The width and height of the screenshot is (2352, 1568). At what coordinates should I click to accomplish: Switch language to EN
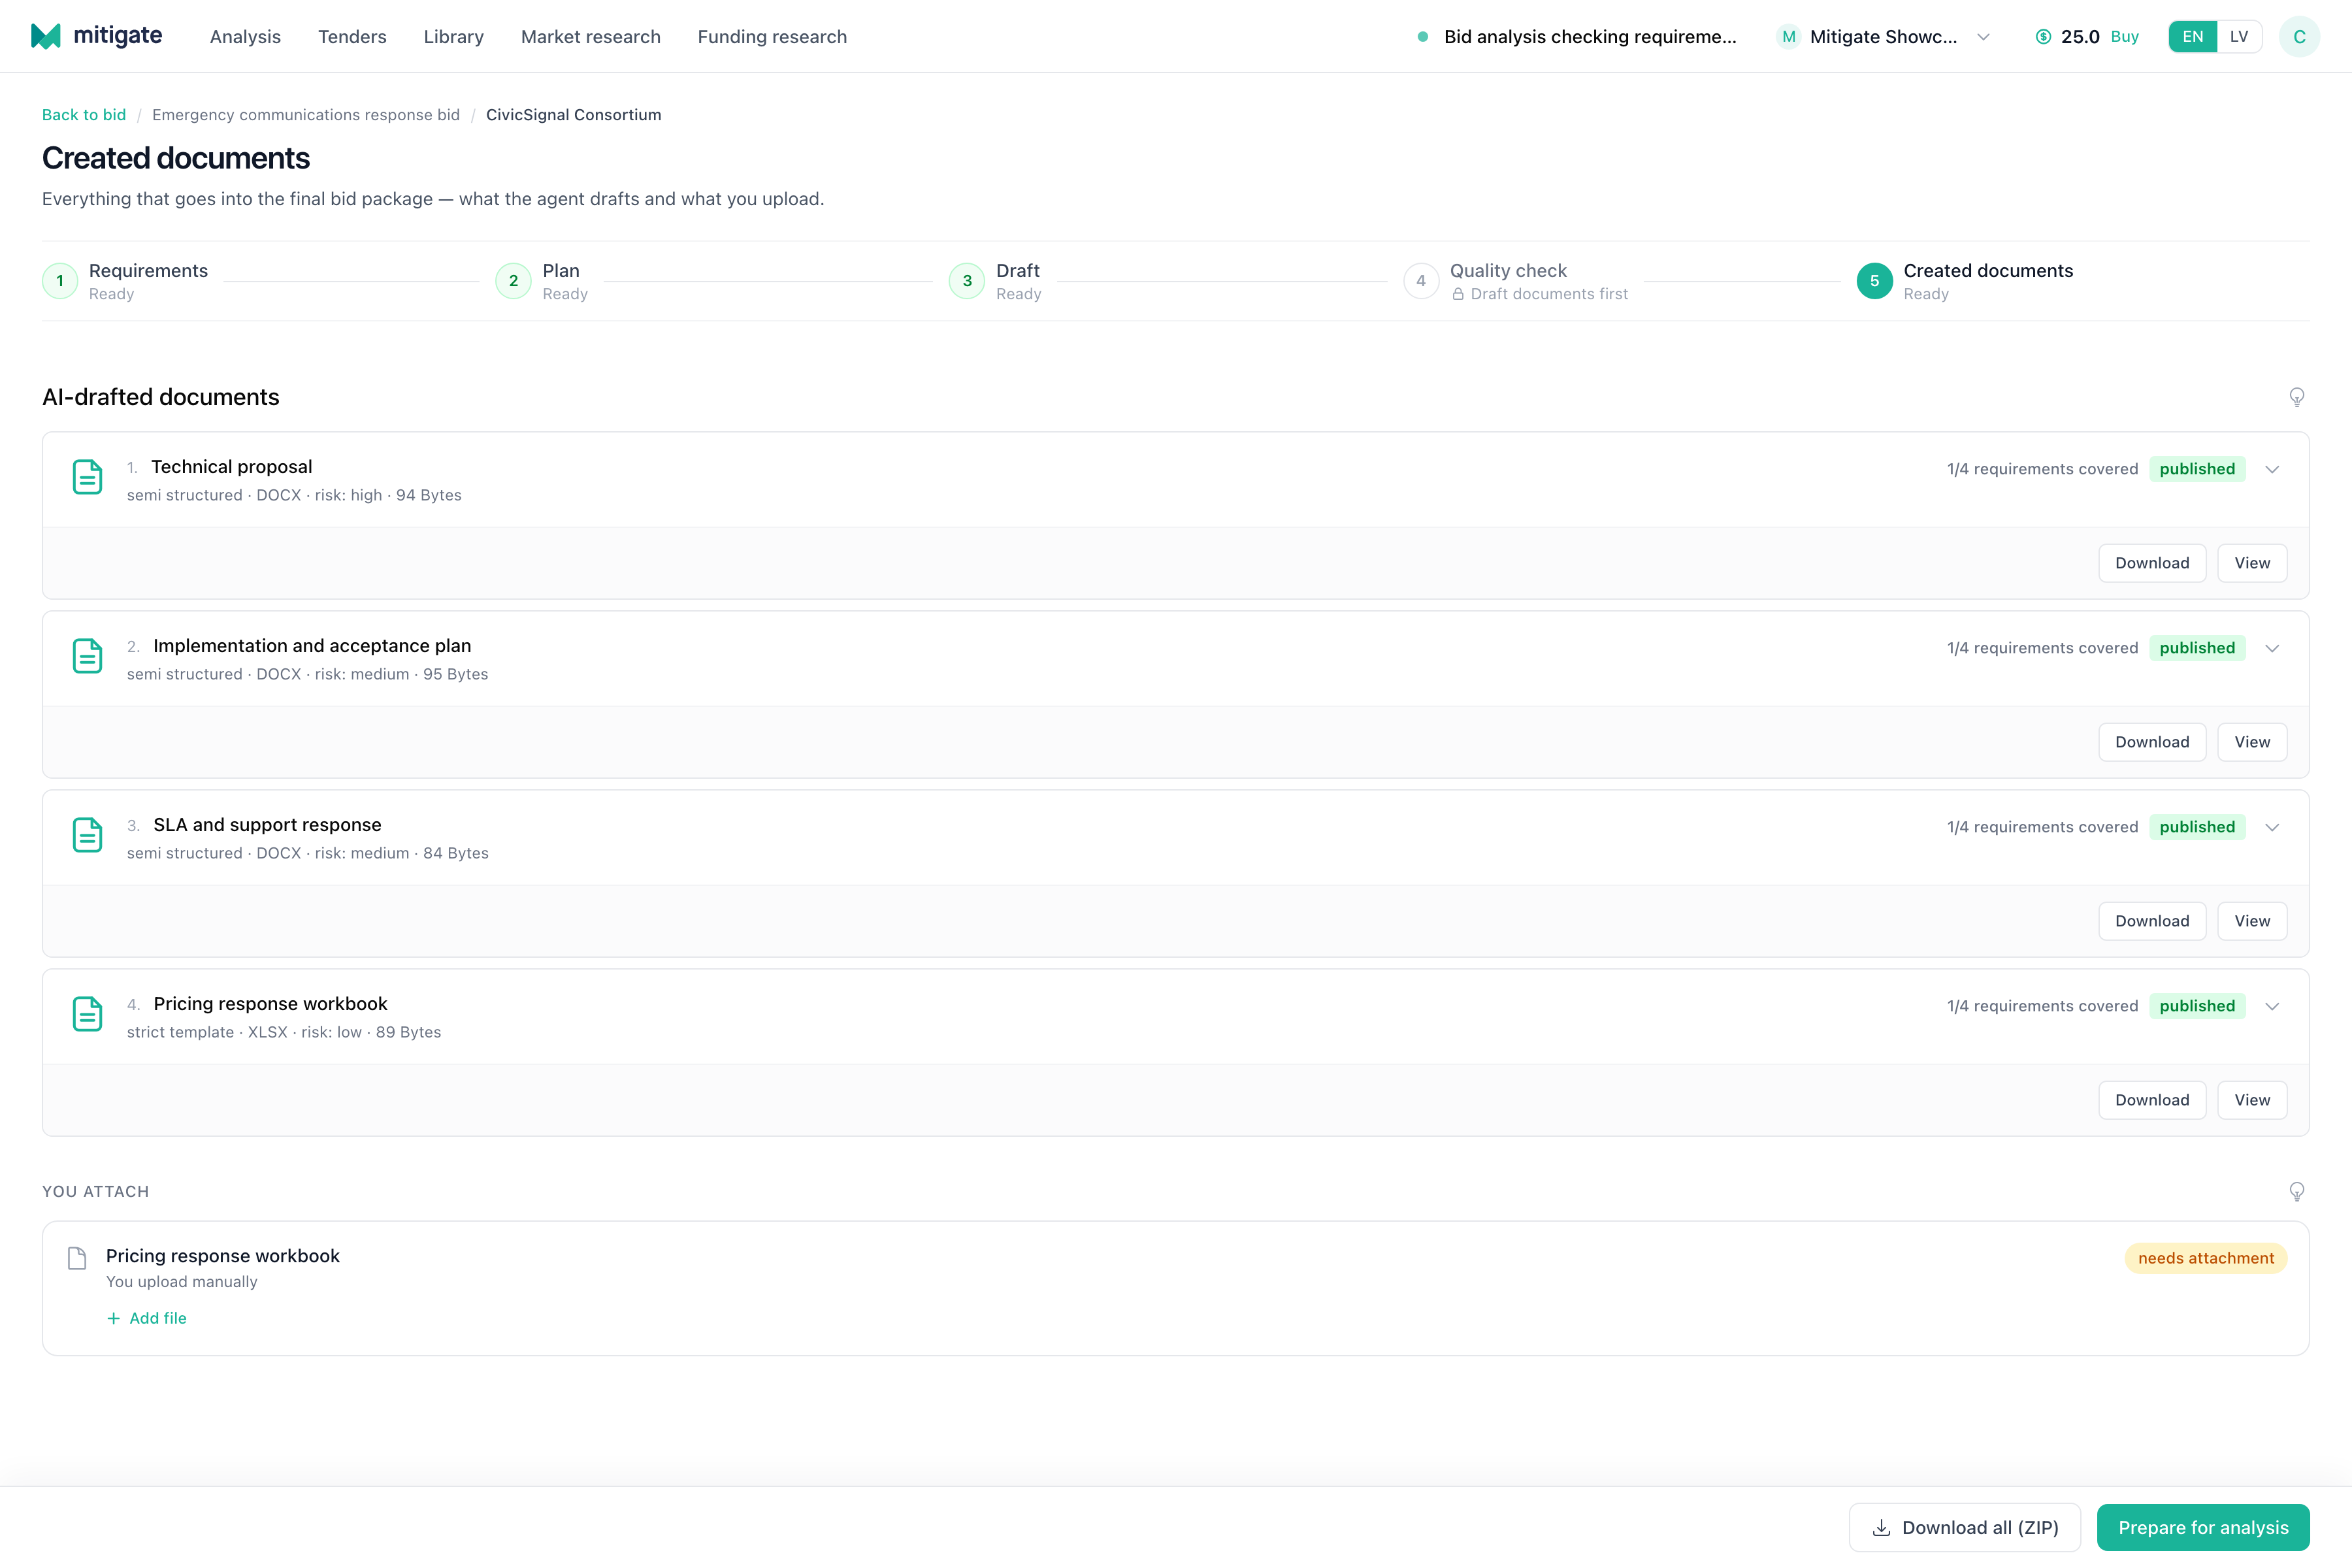[2192, 37]
